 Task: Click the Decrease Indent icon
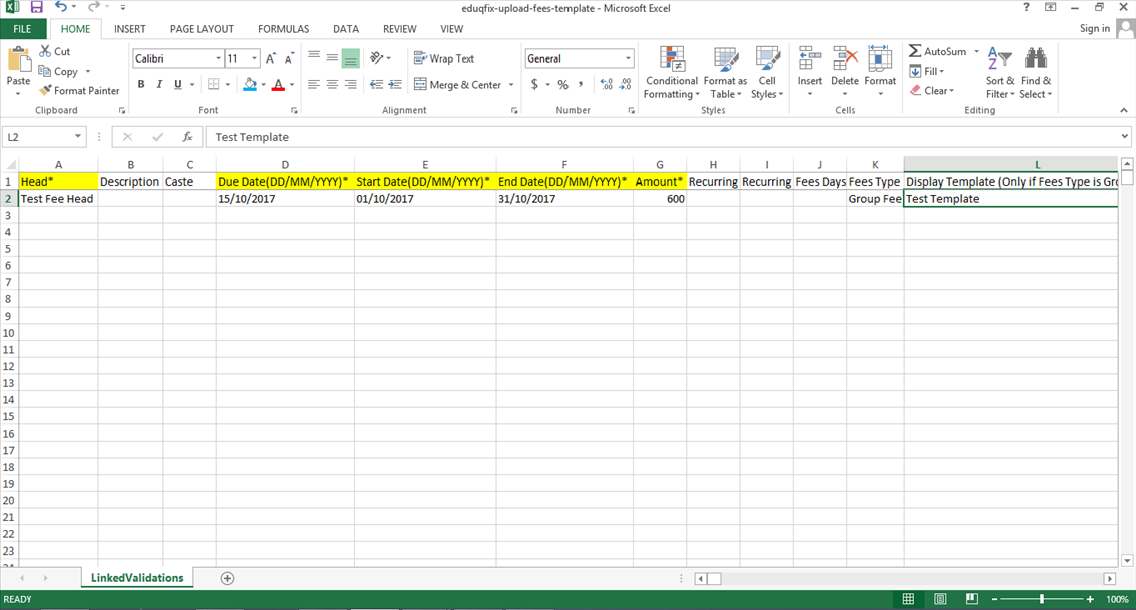pyautogui.click(x=376, y=85)
